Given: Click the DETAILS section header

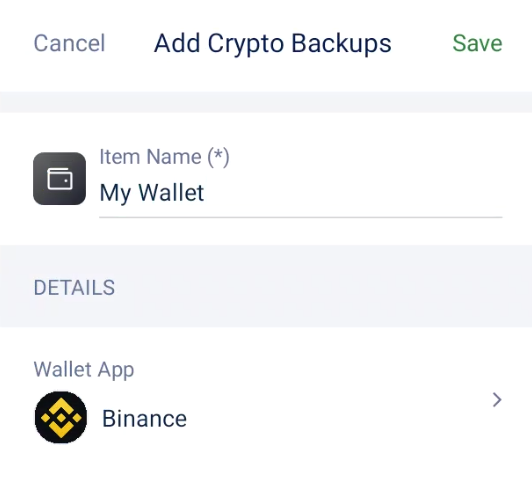Looking at the screenshot, I should pos(74,288).
